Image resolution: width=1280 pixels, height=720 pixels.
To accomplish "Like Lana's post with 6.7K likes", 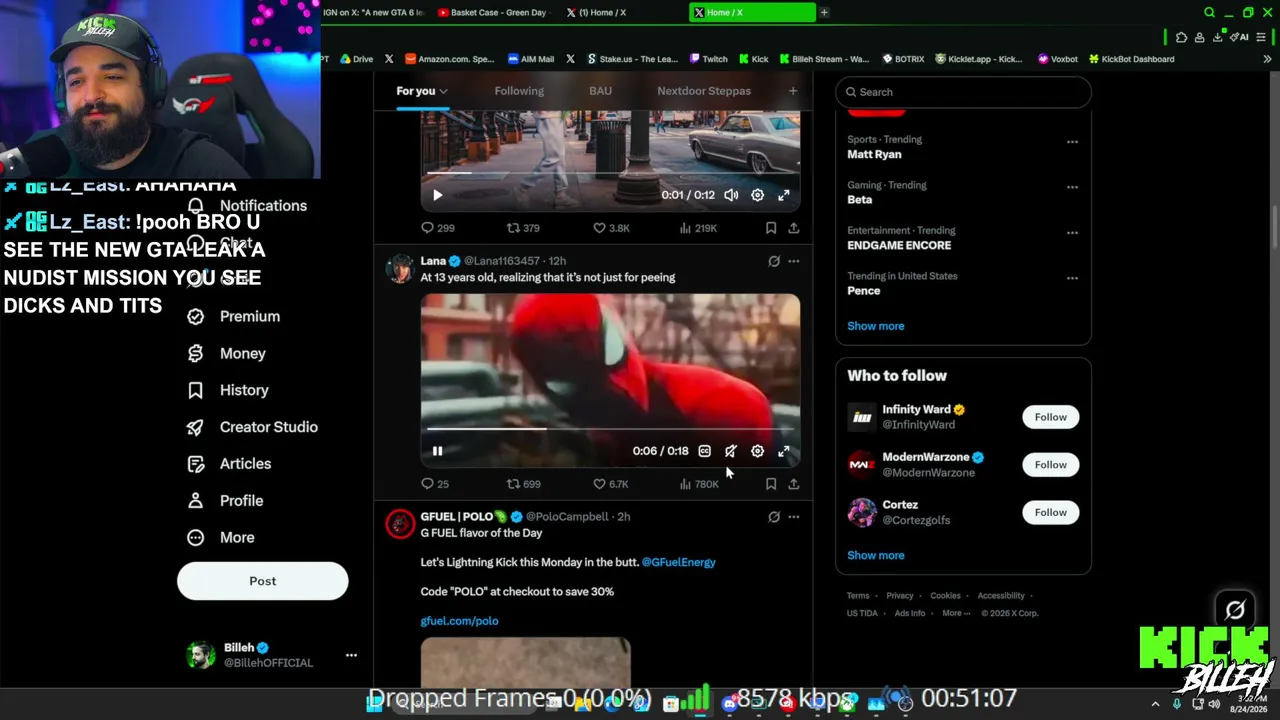I will pyautogui.click(x=610, y=484).
